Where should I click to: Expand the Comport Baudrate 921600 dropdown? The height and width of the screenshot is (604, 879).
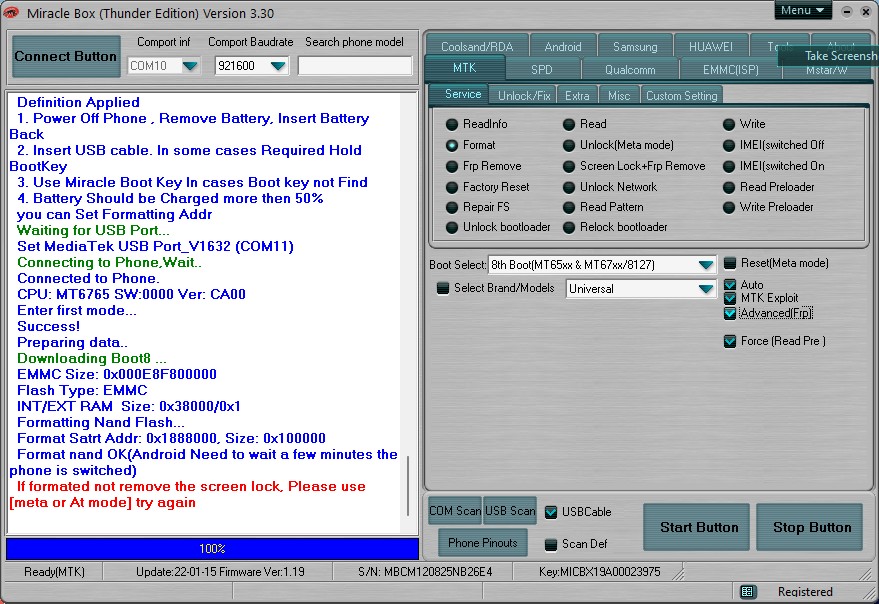(x=278, y=66)
